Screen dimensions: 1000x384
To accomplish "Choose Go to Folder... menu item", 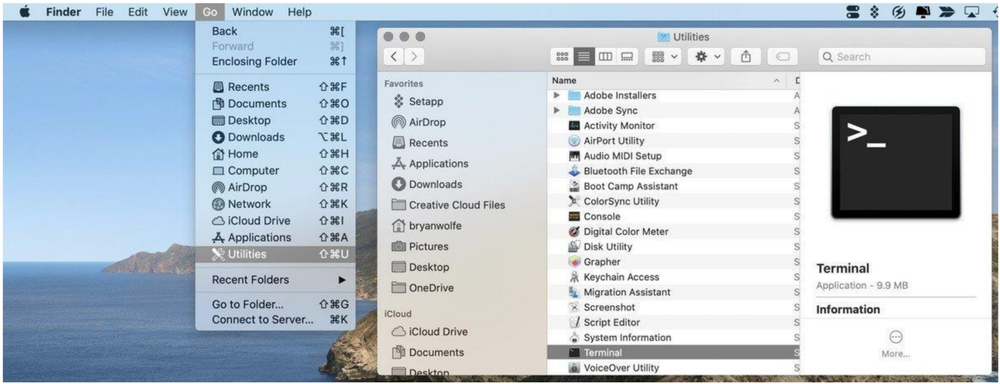I will pos(275,305).
